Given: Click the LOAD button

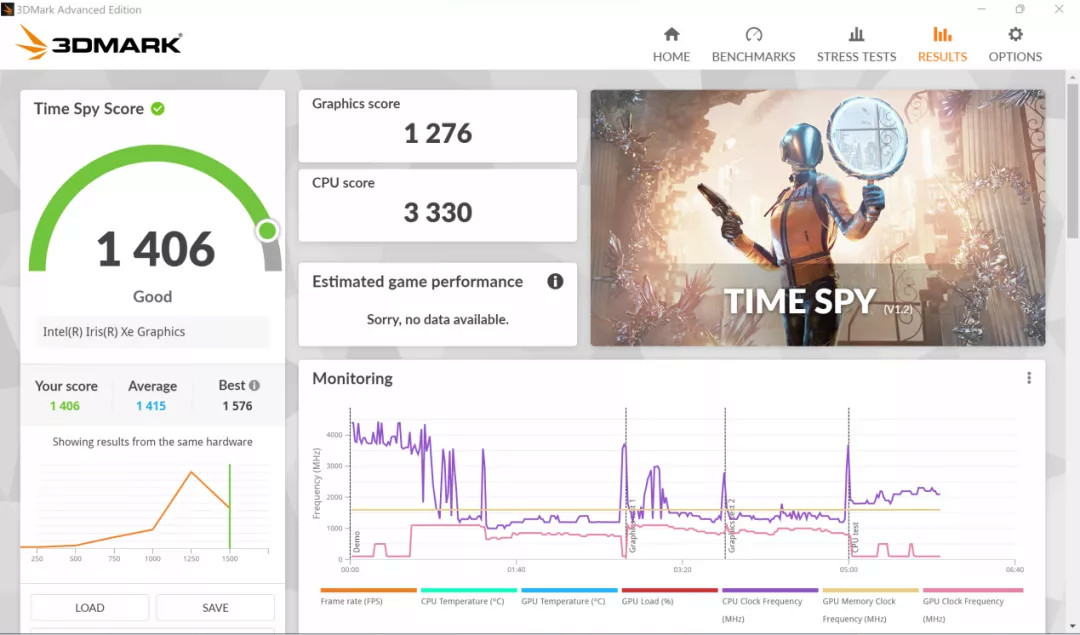Looking at the screenshot, I should point(90,607).
